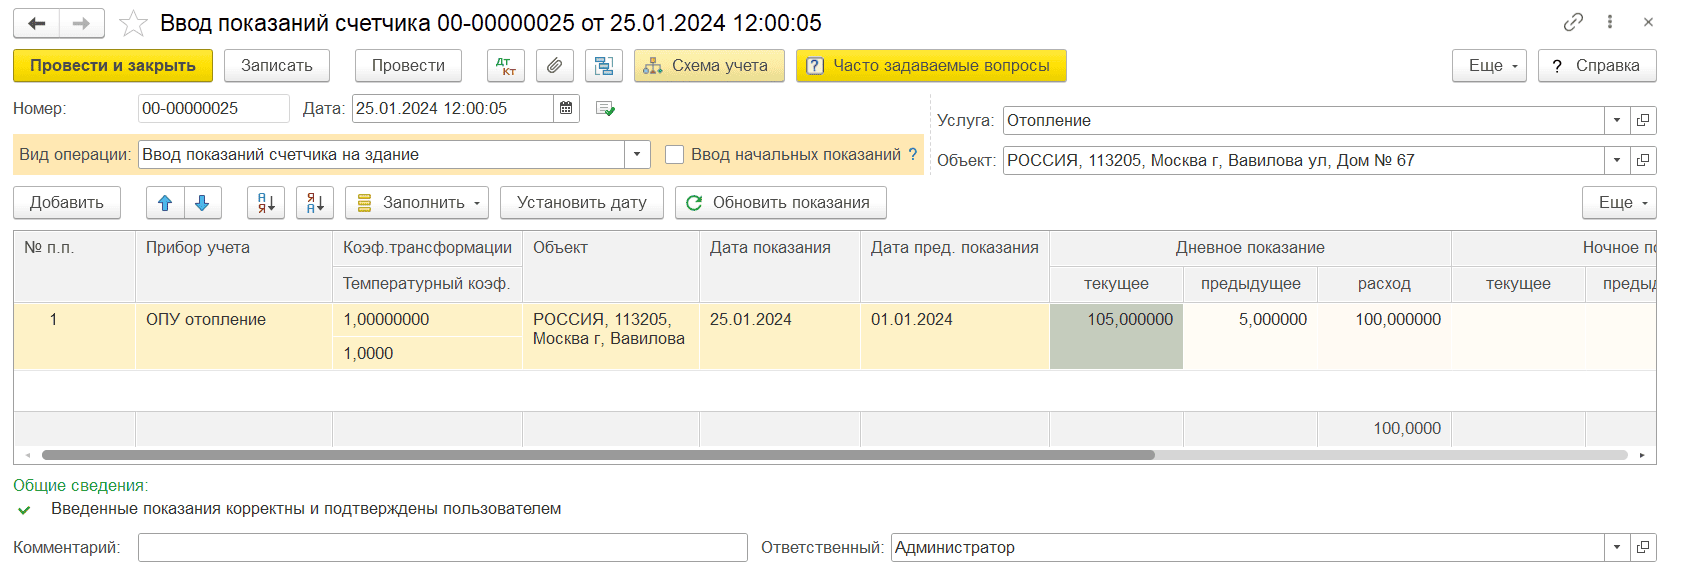Click Провести и закрыть button
The image size is (1681, 570).
coord(113,66)
